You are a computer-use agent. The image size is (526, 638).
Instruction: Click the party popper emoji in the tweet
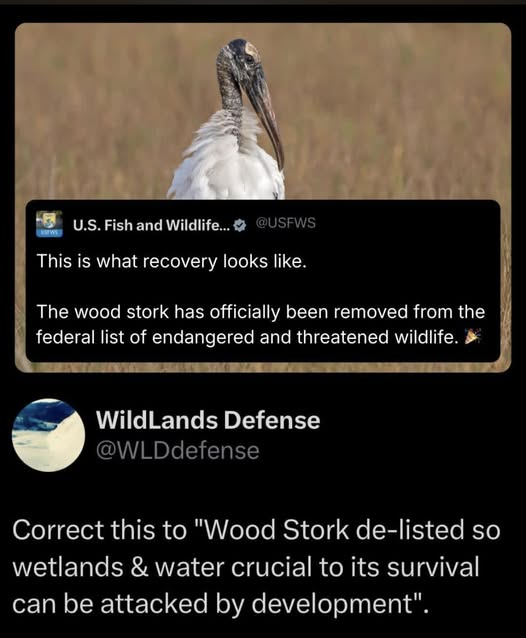[473, 336]
